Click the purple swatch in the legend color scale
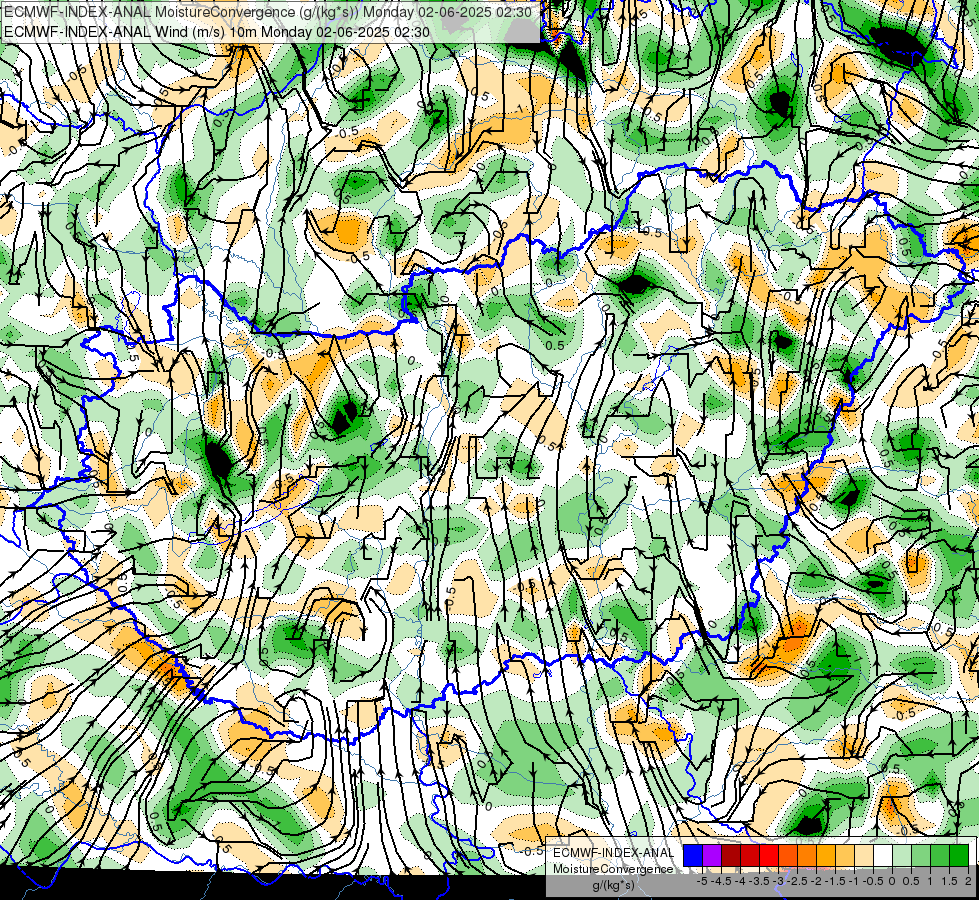The height and width of the screenshot is (900, 979). coord(712,855)
